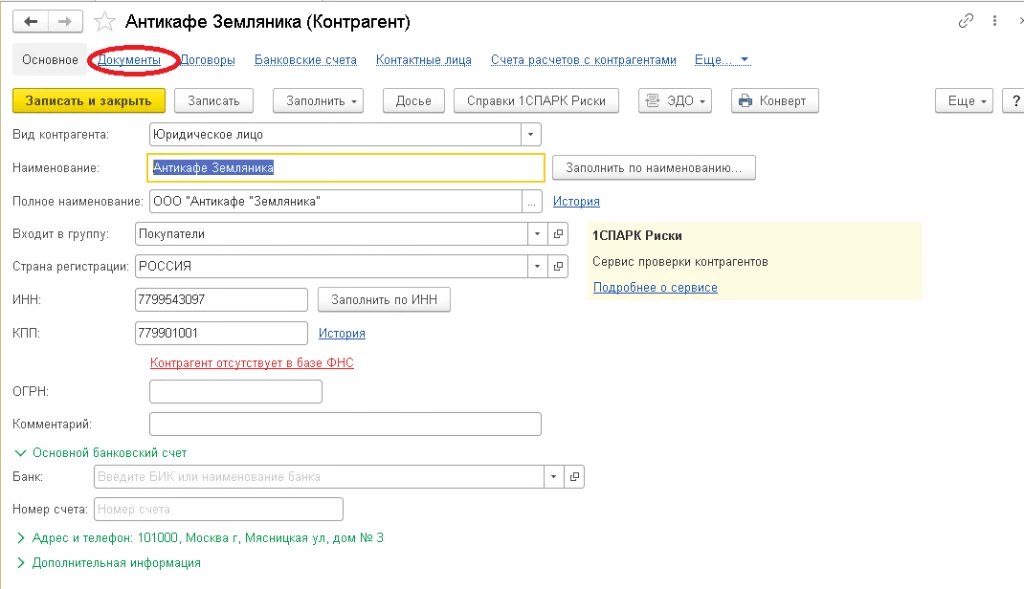Open the Банковские счета tab
The height and width of the screenshot is (589, 1024).
306,60
